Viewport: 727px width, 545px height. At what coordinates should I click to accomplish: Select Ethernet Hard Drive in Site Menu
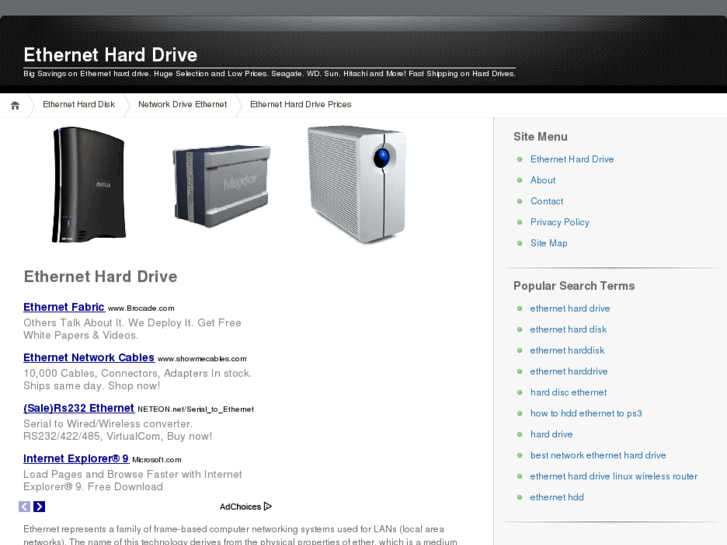click(572, 159)
